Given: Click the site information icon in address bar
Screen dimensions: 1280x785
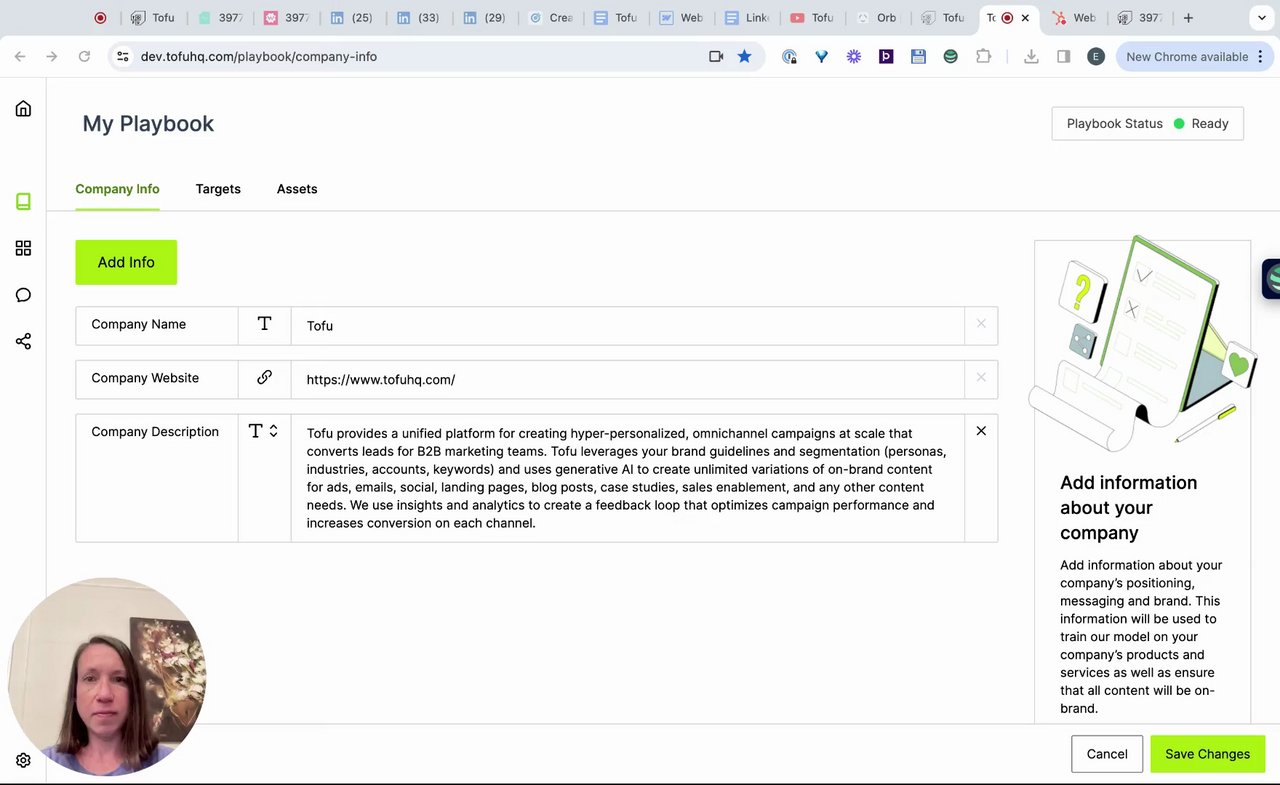Looking at the screenshot, I should pos(122,57).
